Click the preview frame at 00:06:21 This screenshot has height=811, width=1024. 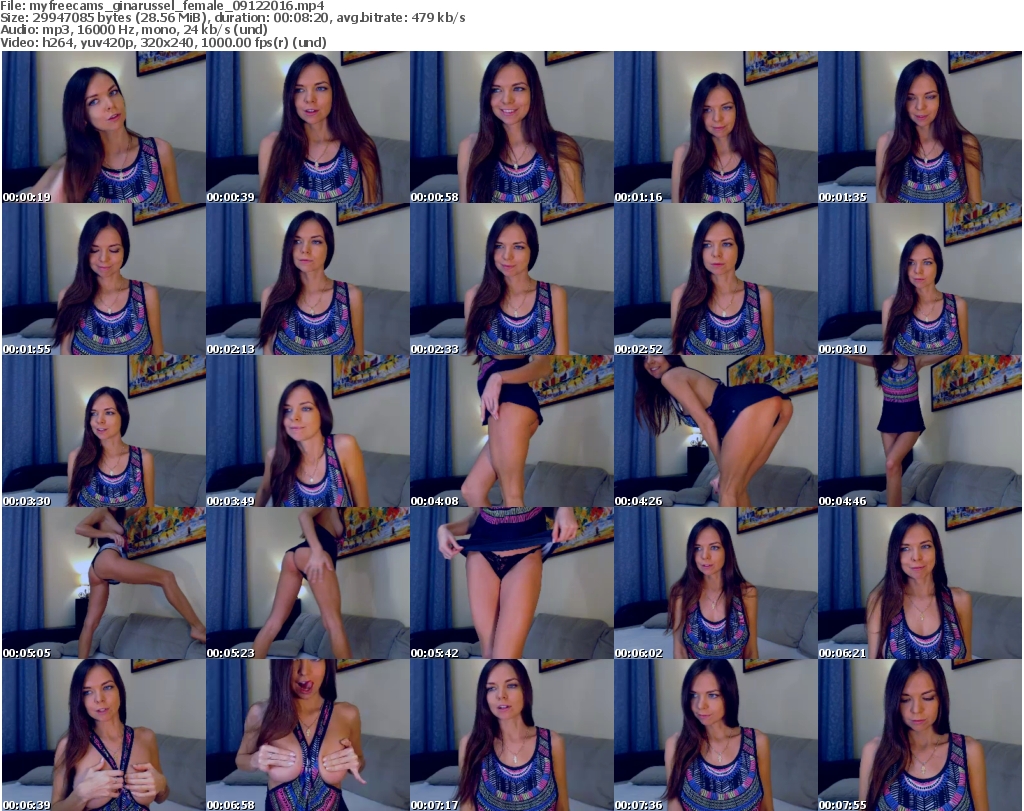tap(920, 583)
